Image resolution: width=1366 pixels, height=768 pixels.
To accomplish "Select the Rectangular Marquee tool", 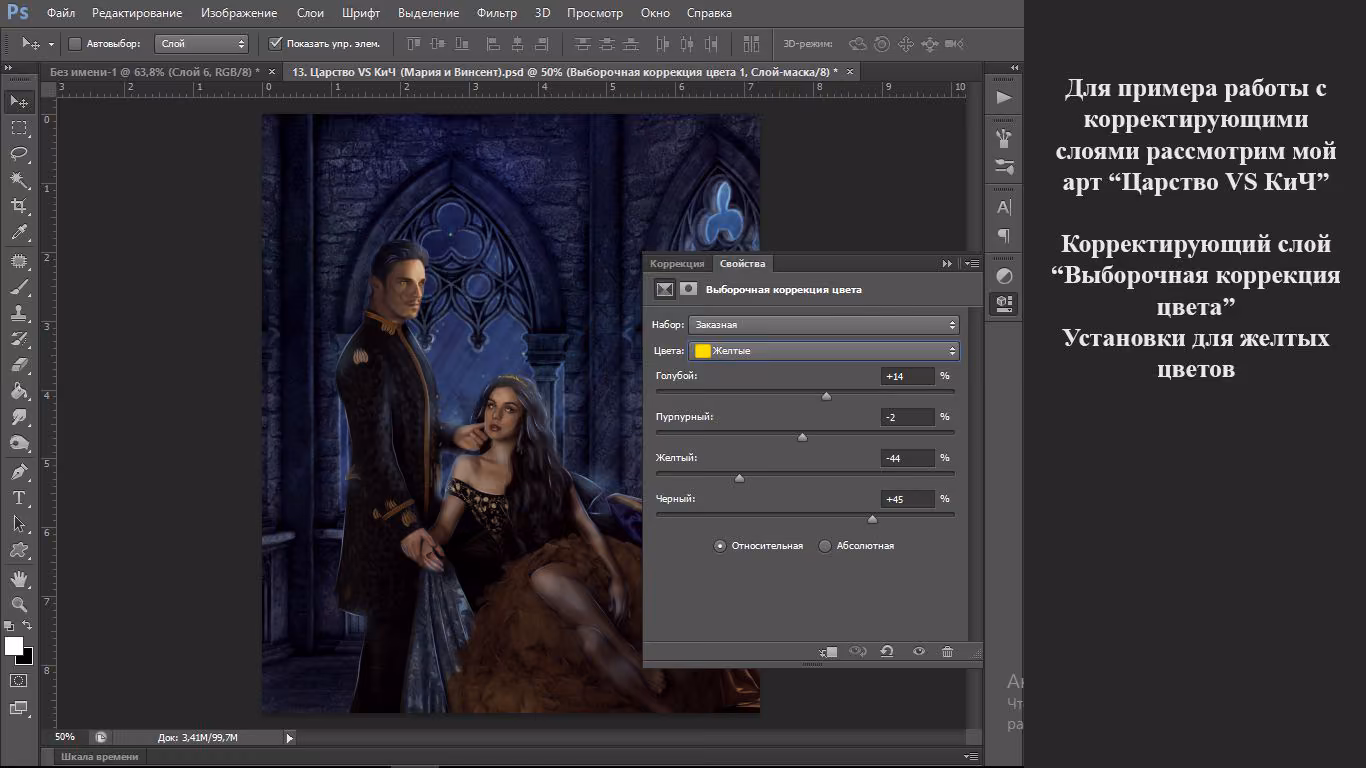I will click(18, 128).
